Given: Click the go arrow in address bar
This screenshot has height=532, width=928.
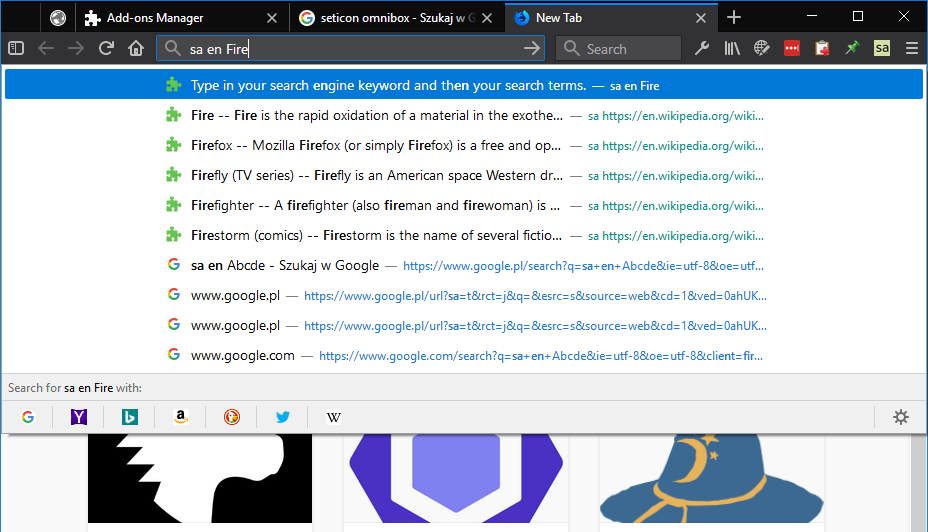Looking at the screenshot, I should tap(531, 48).
